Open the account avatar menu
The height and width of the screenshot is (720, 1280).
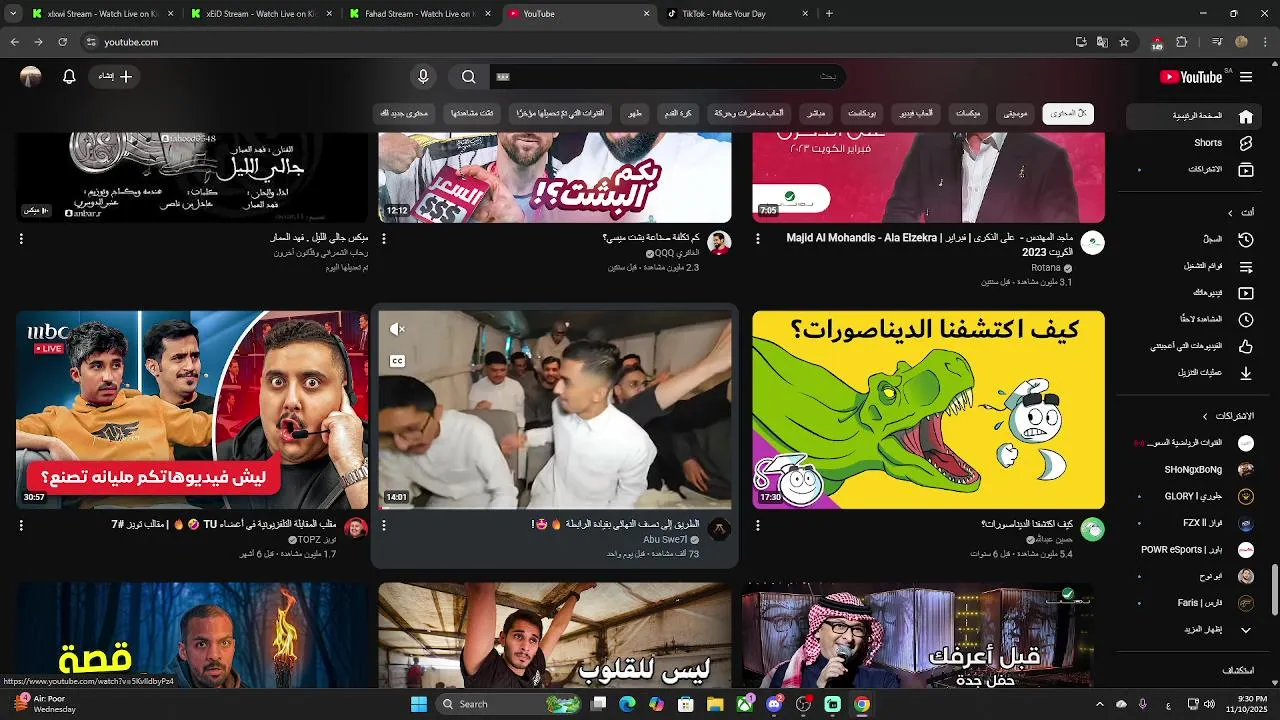click(x=31, y=77)
